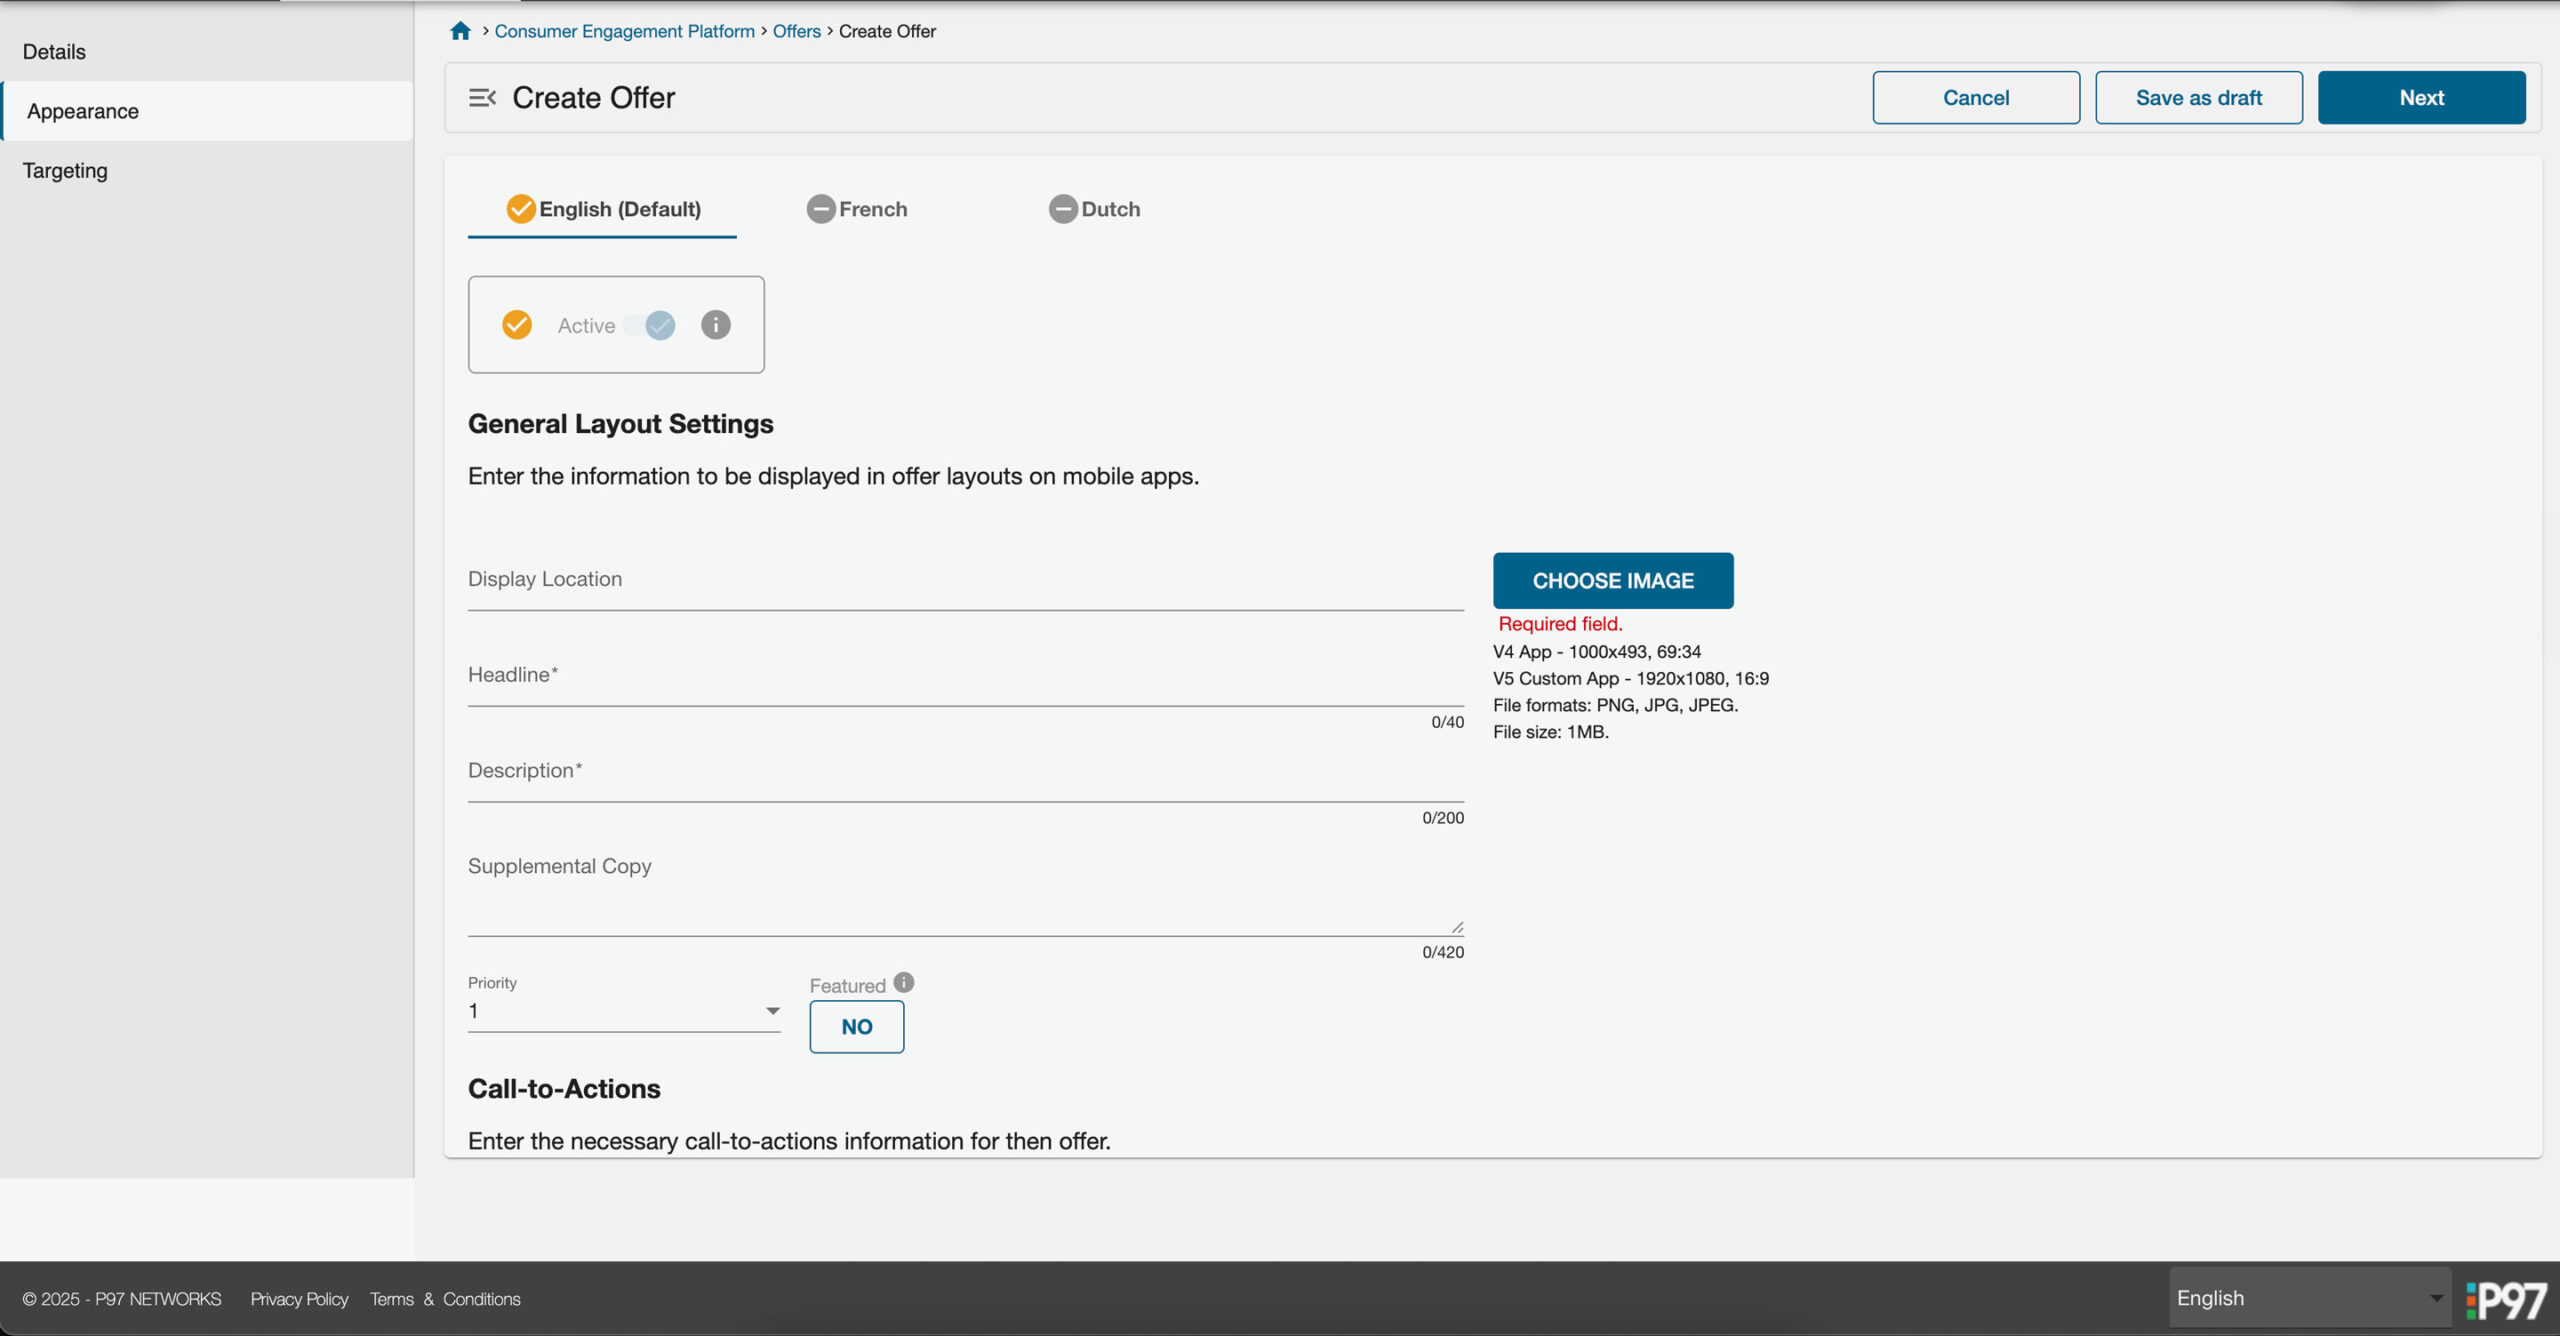The height and width of the screenshot is (1336, 2560).
Task: Open the footer English language dropdown
Action: pyautogui.click(x=2309, y=1298)
